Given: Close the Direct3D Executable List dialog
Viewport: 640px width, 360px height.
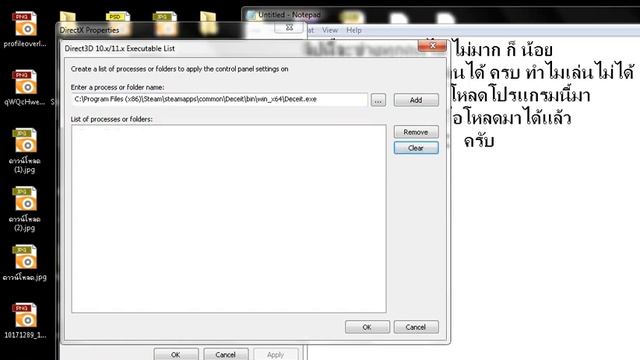Looking at the screenshot, I should pos(432,45).
